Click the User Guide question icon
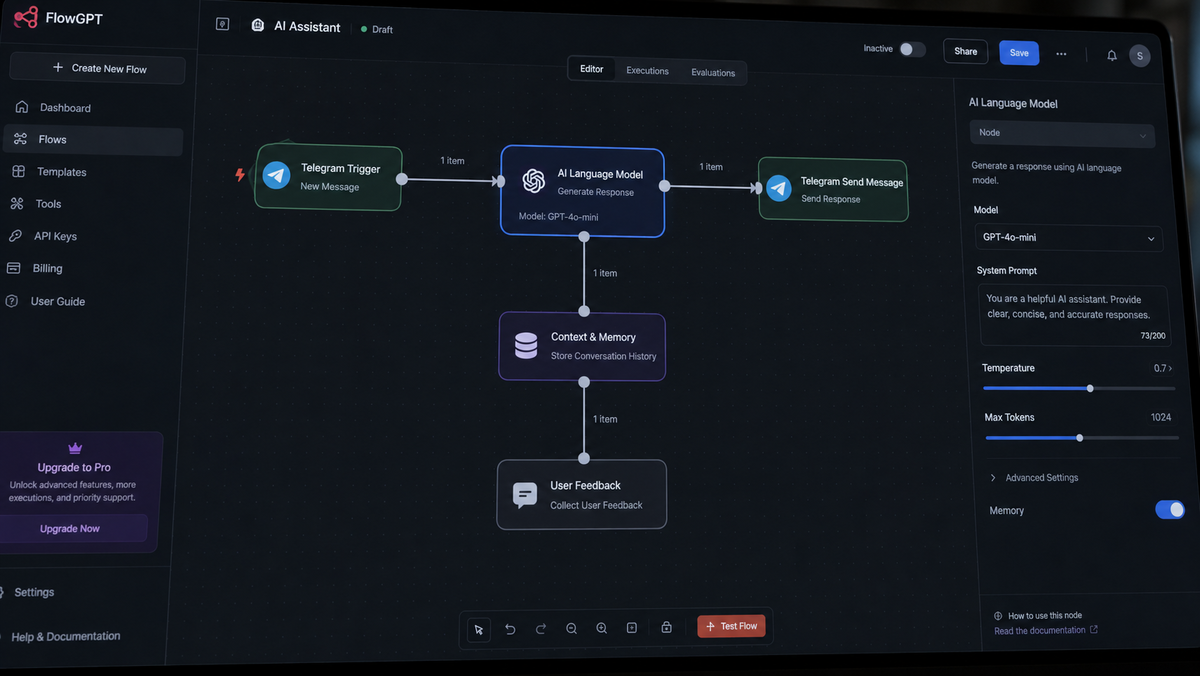 point(11,301)
